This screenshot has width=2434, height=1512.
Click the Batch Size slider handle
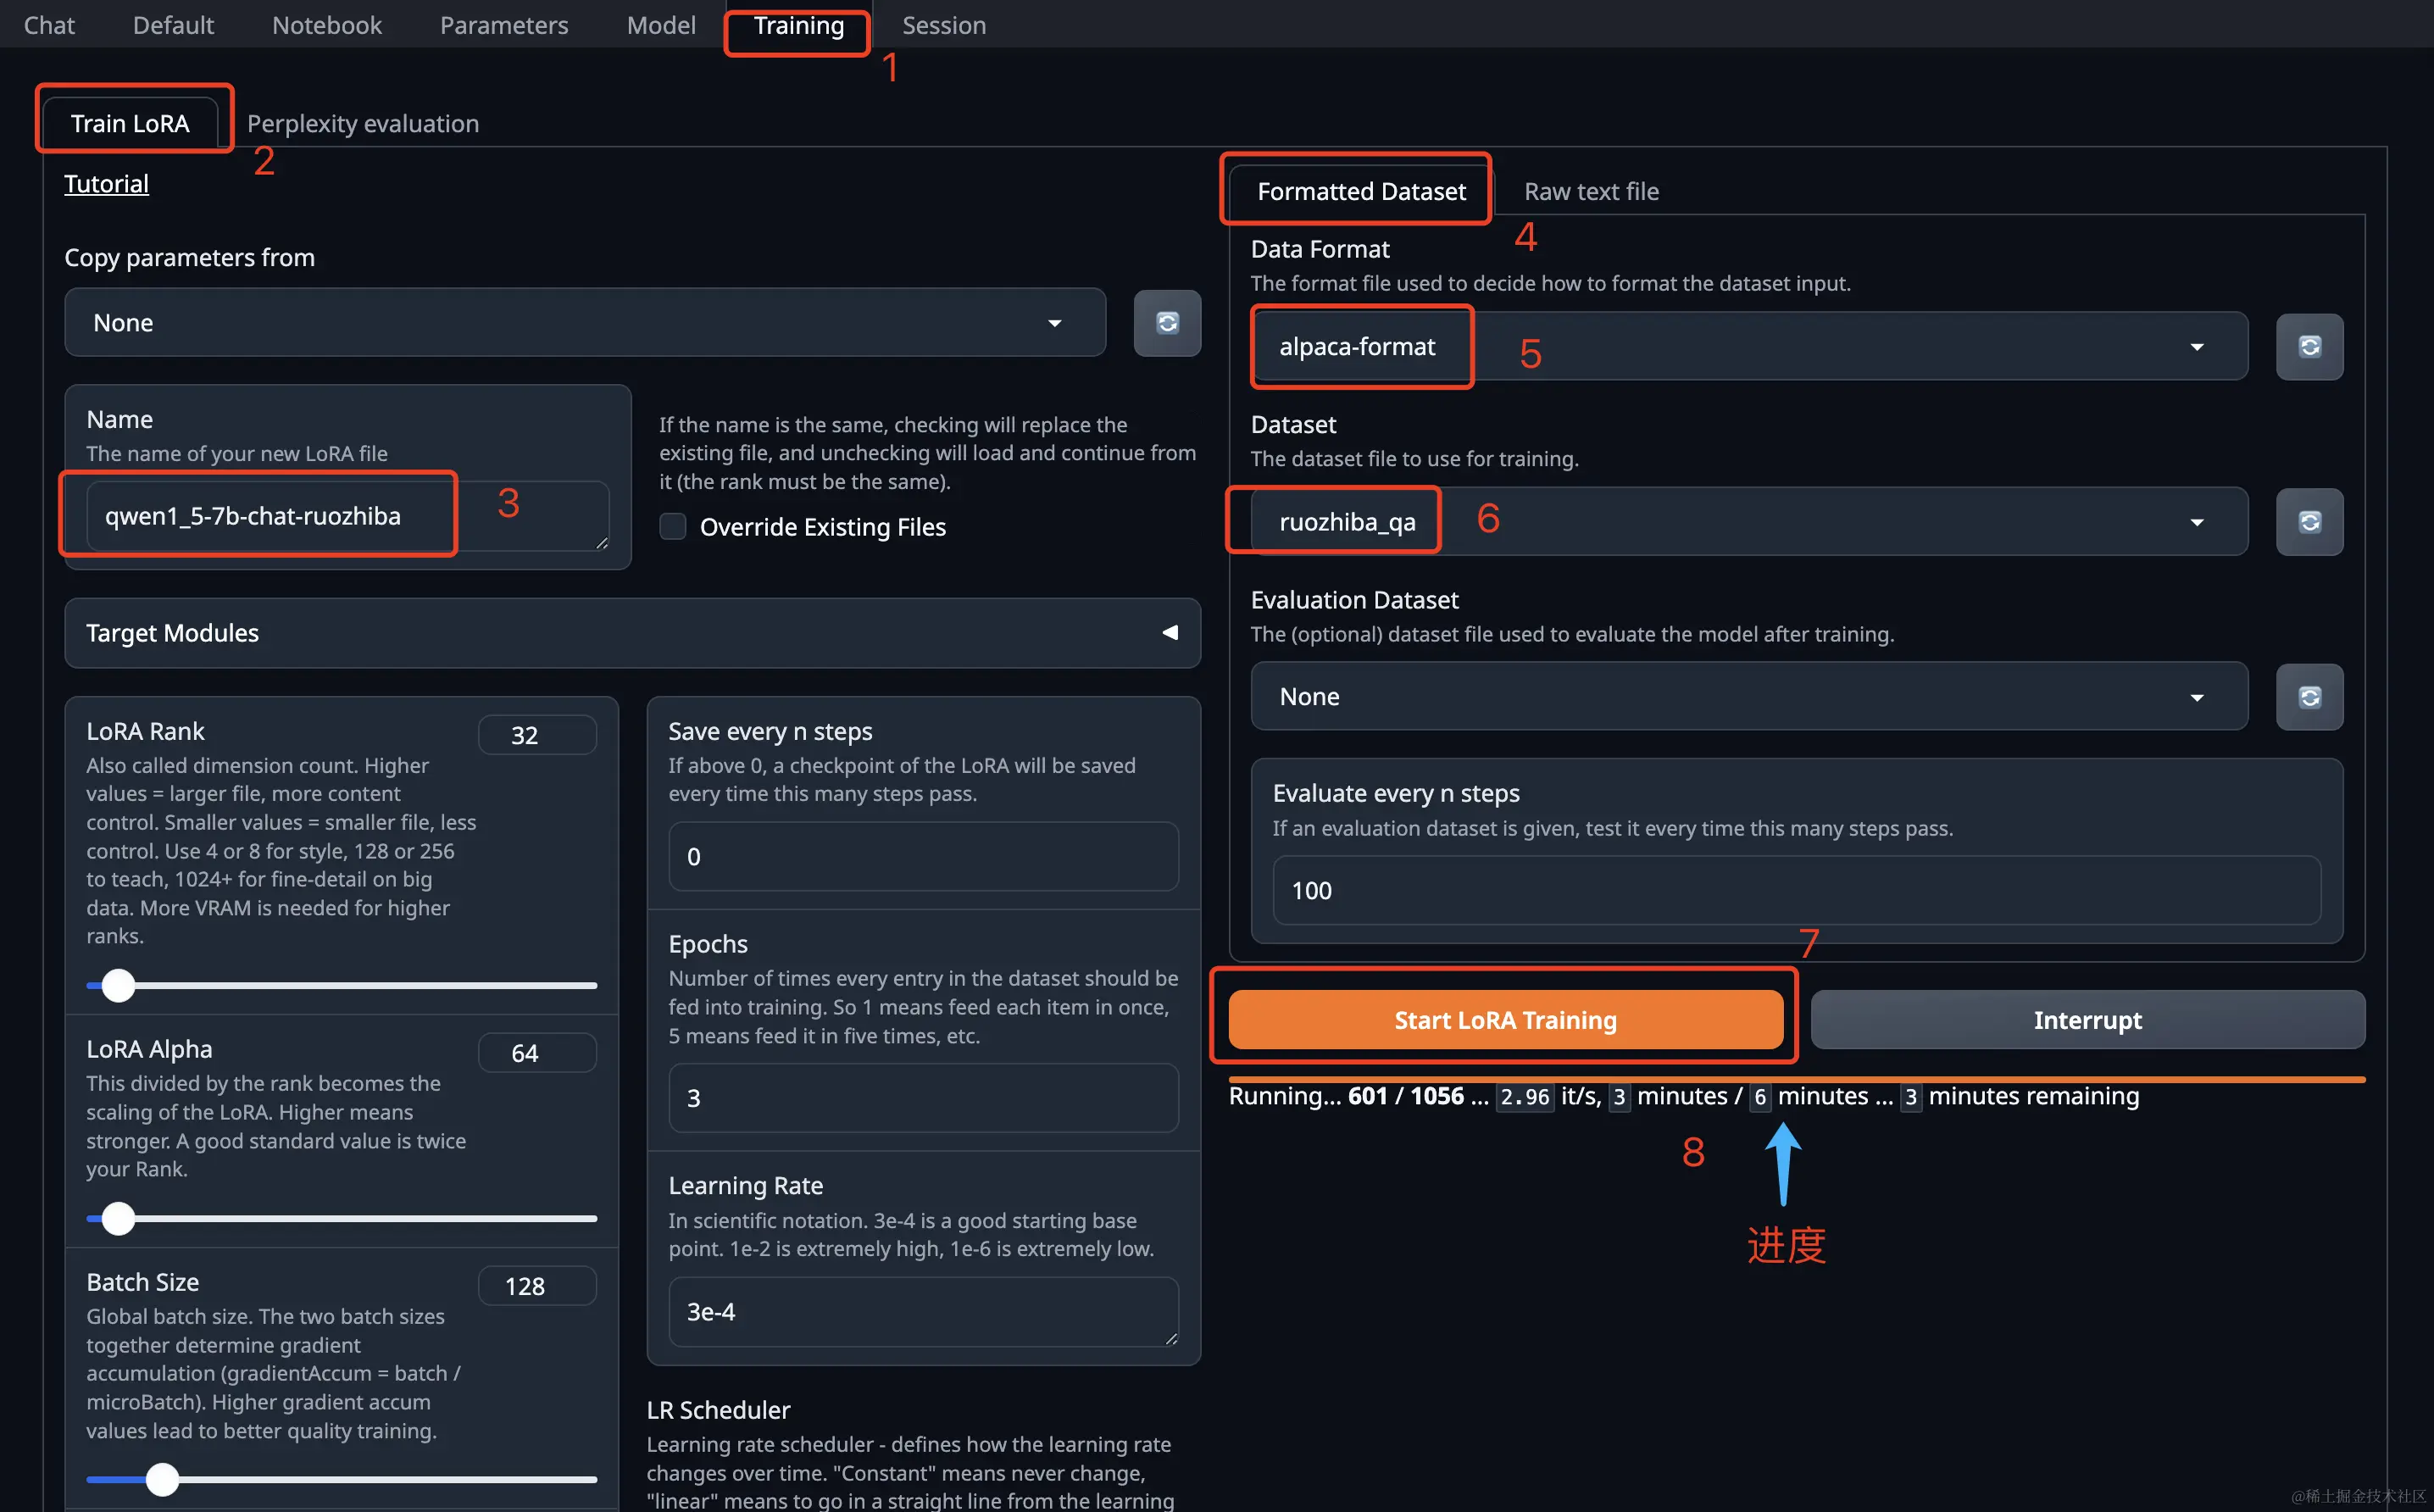coord(162,1478)
